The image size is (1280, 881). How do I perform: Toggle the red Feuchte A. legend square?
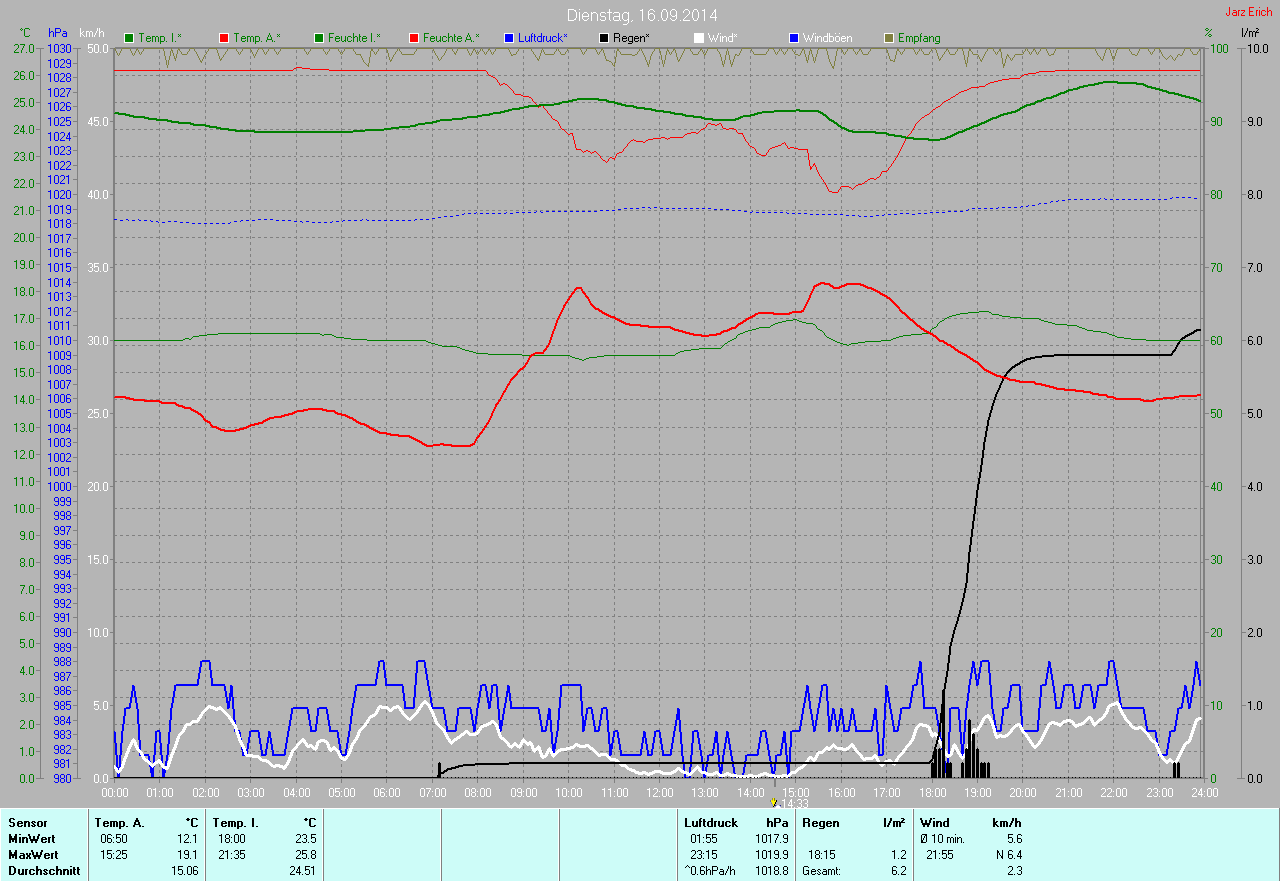[x=414, y=38]
